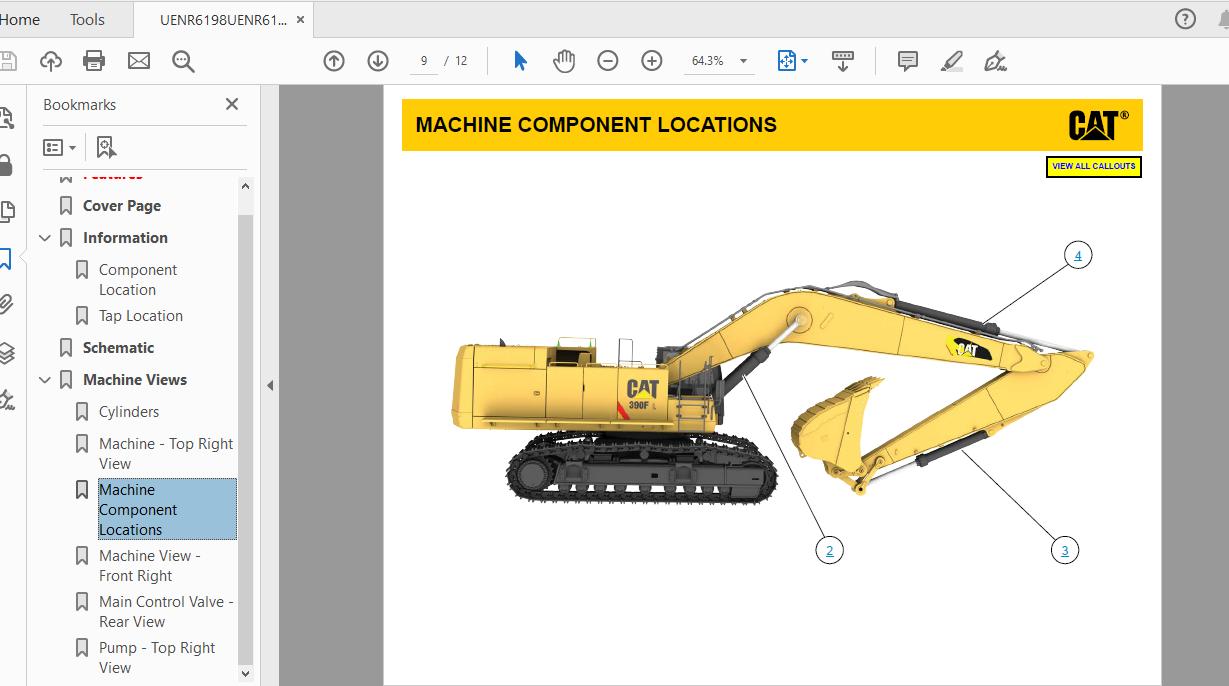Open the attachments paperclip panel
The width and height of the screenshot is (1229, 686).
point(6,305)
